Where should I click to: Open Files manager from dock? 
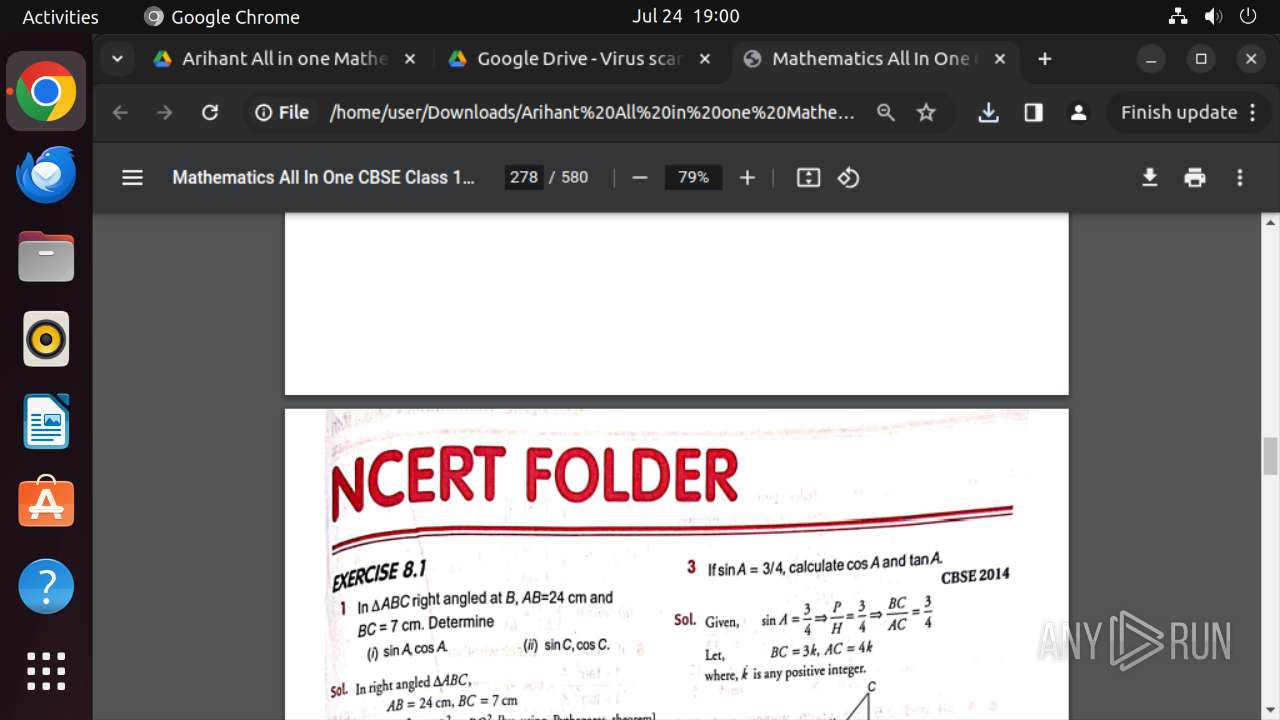coord(46,256)
